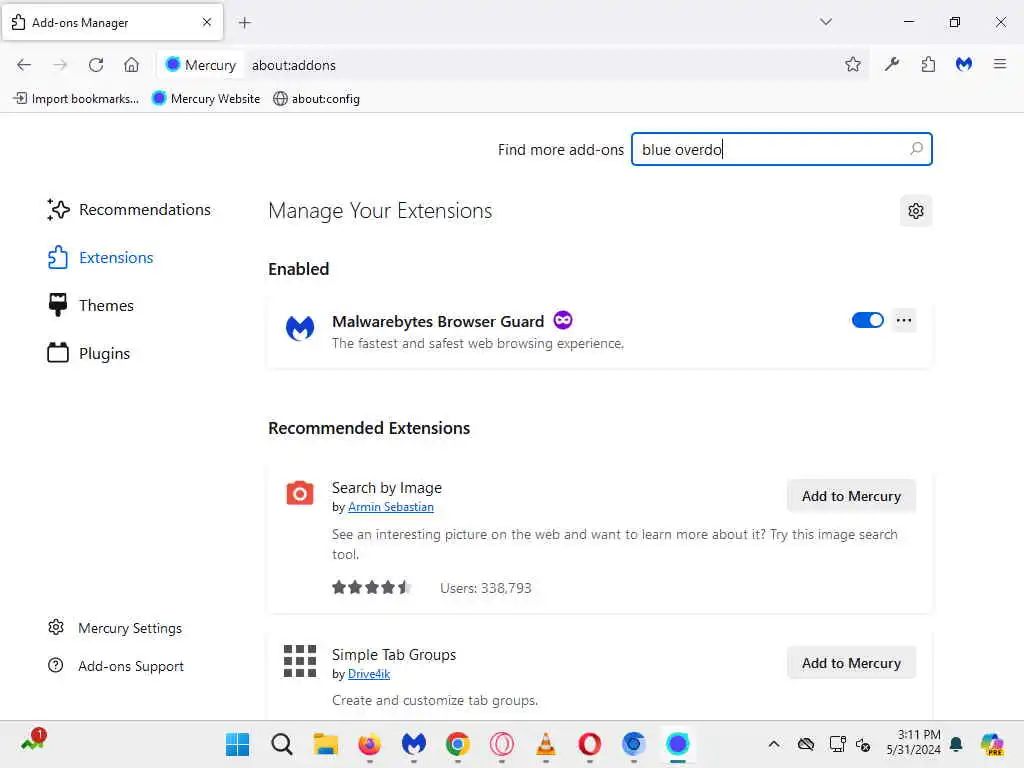Image resolution: width=1024 pixels, height=768 pixels.
Task: Expand the list all tabs chevron
Action: point(825,22)
